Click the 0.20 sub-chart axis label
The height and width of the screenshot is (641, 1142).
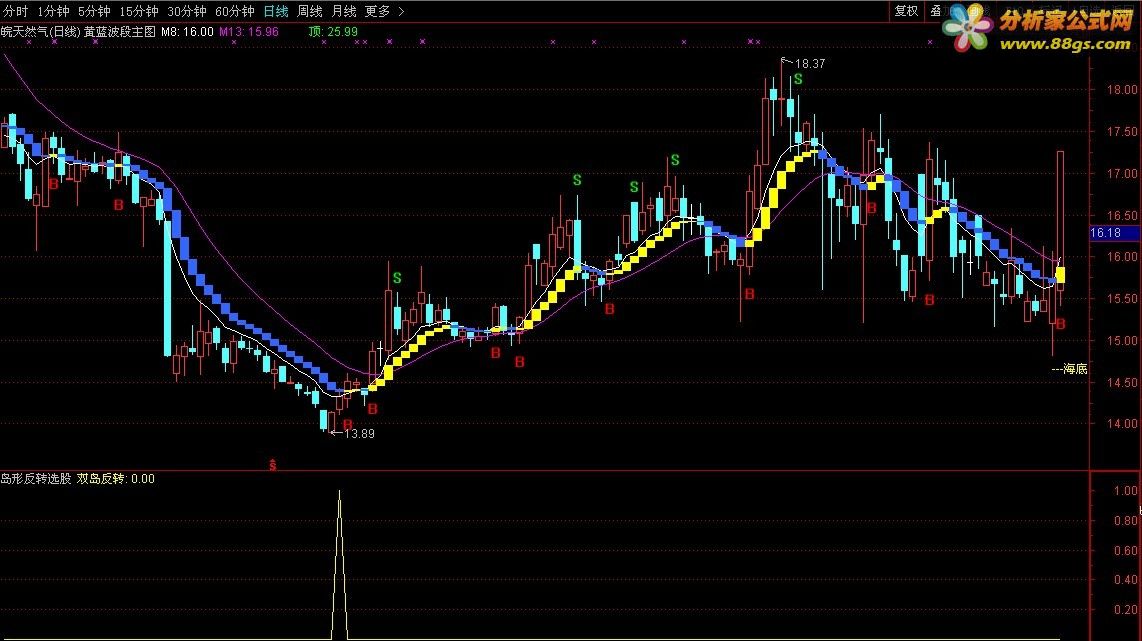[x=1126, y=610]
